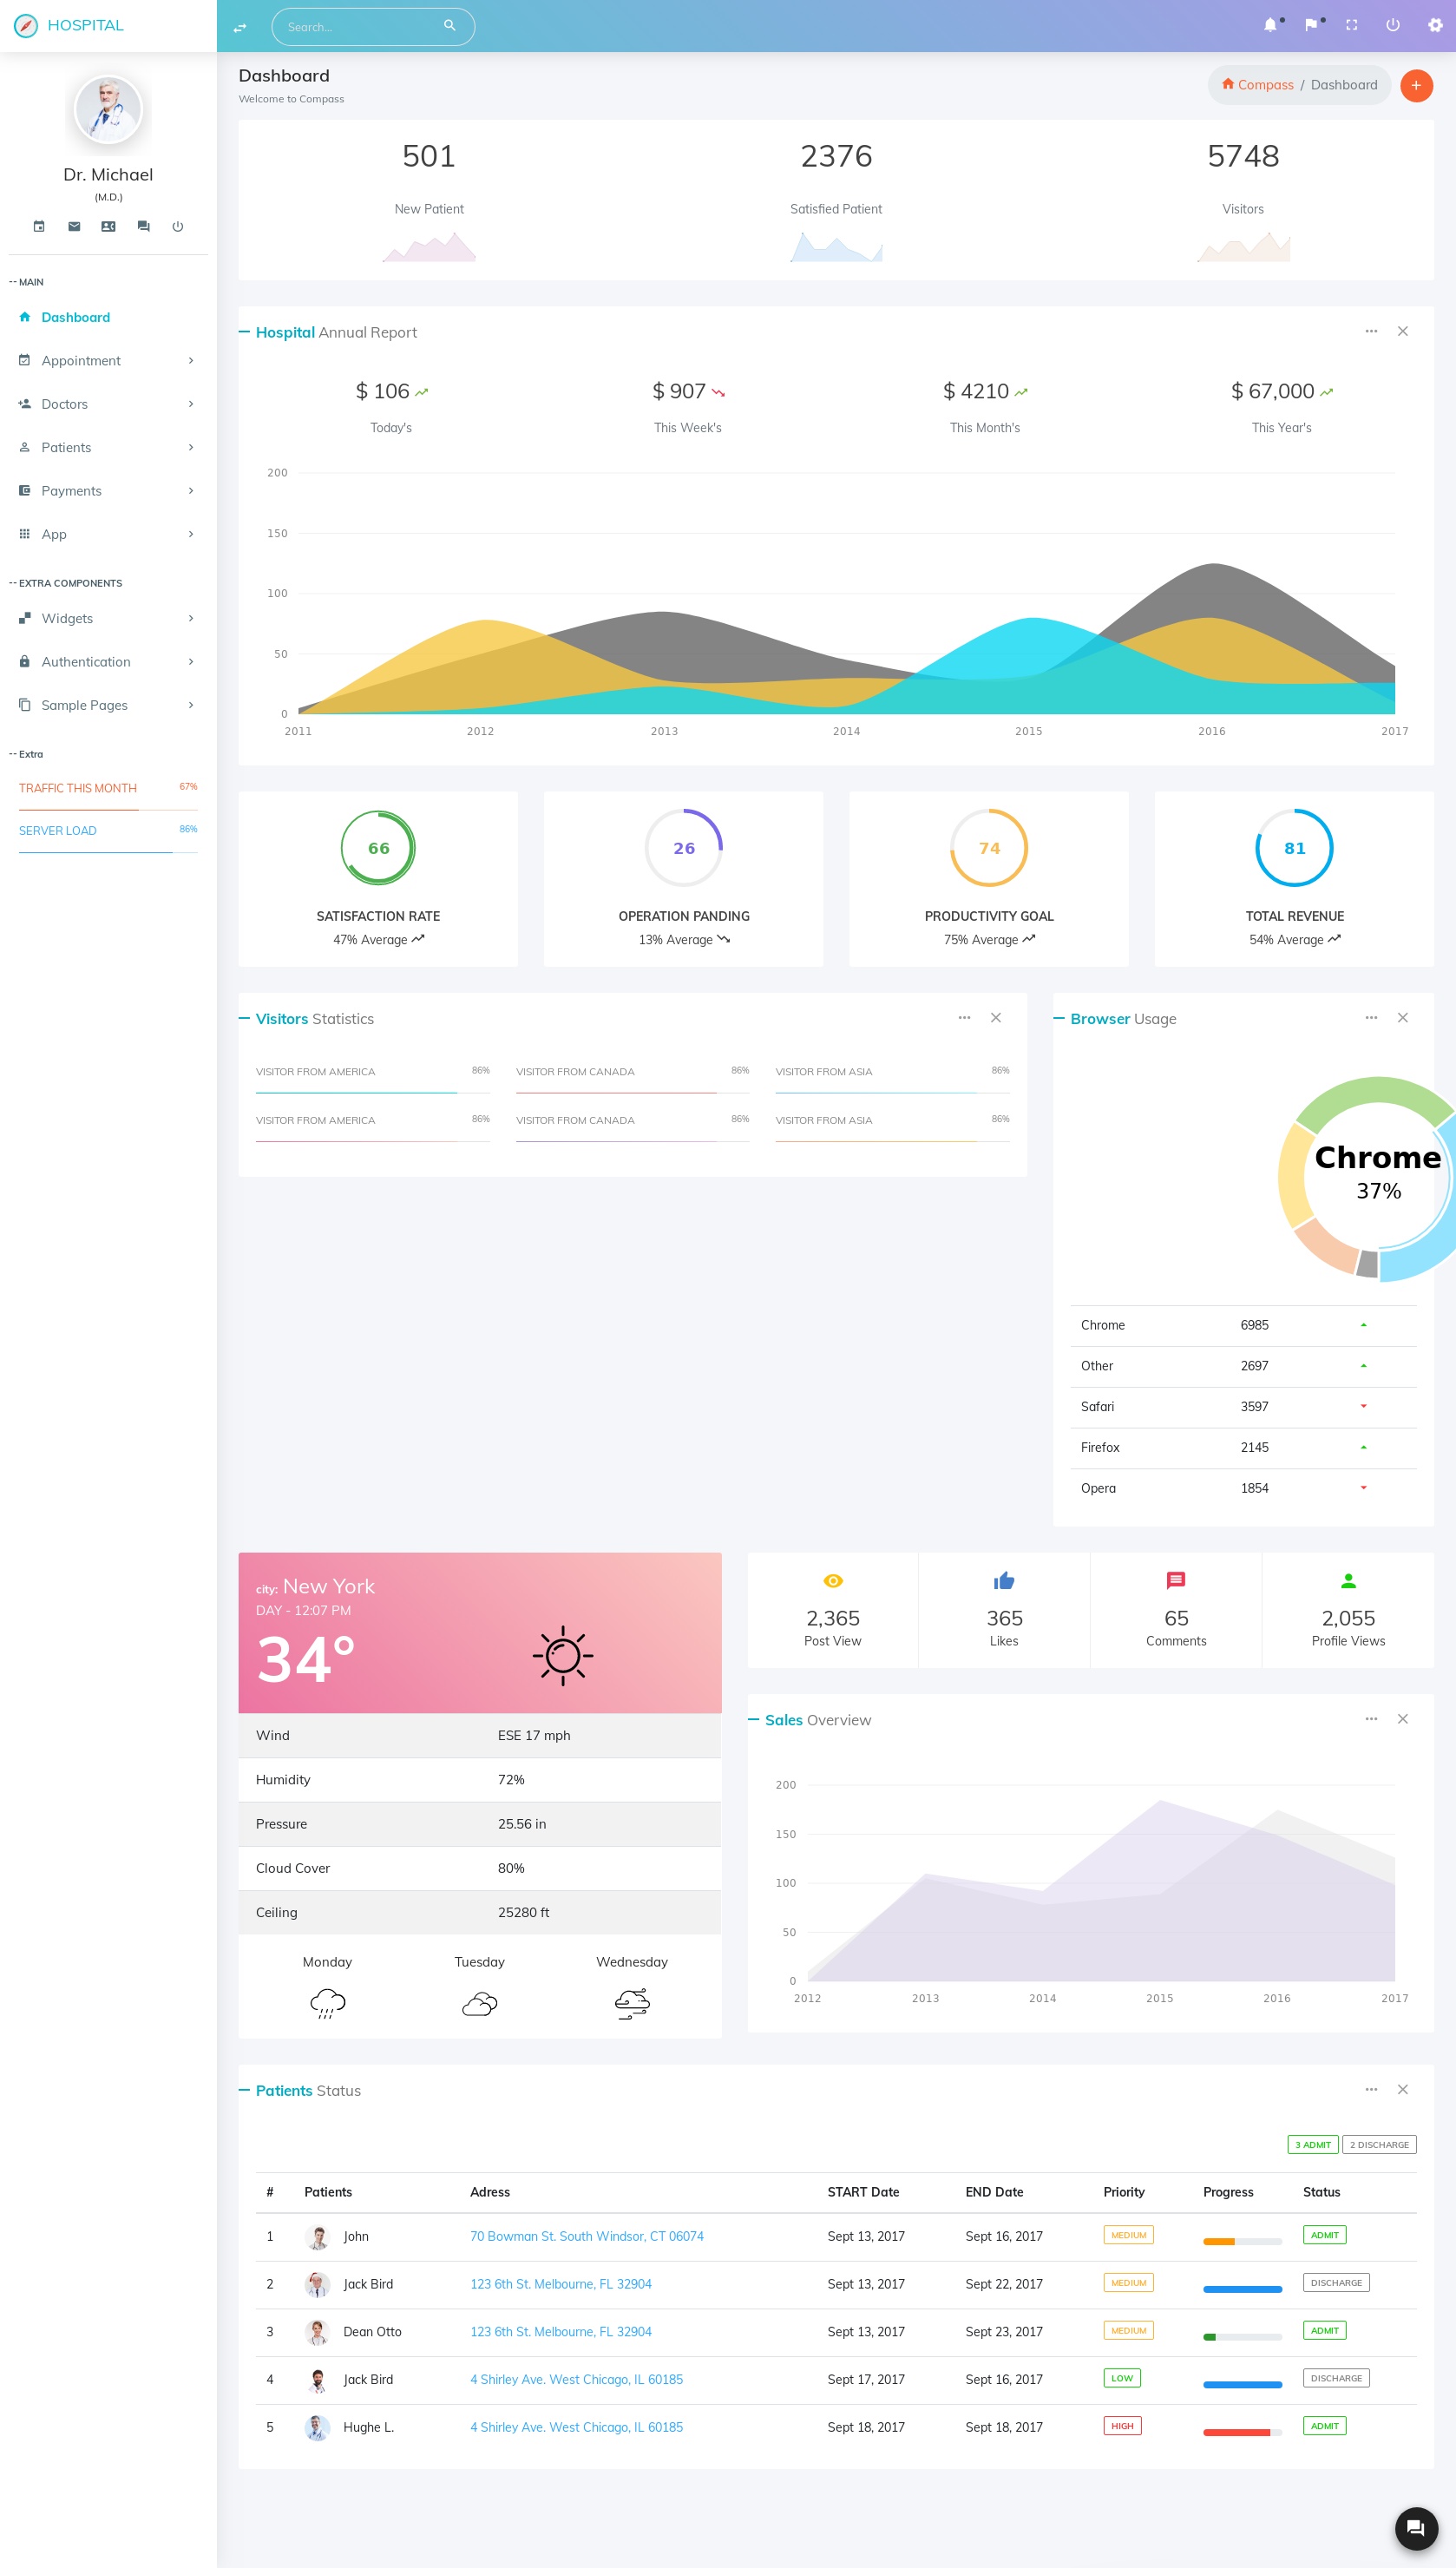Click the Wednesday windy weather icon

pyautogui.click(x=632, y=2003)
